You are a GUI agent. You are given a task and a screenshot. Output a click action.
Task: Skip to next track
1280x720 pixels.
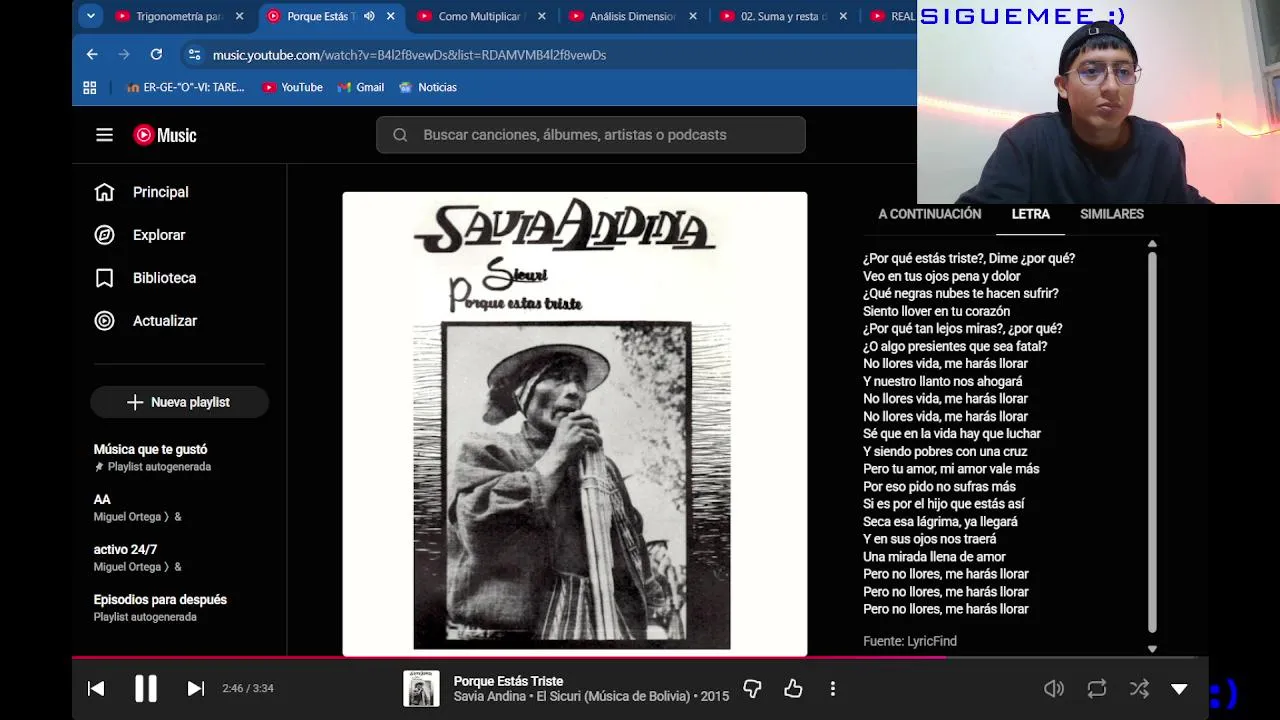196,688
